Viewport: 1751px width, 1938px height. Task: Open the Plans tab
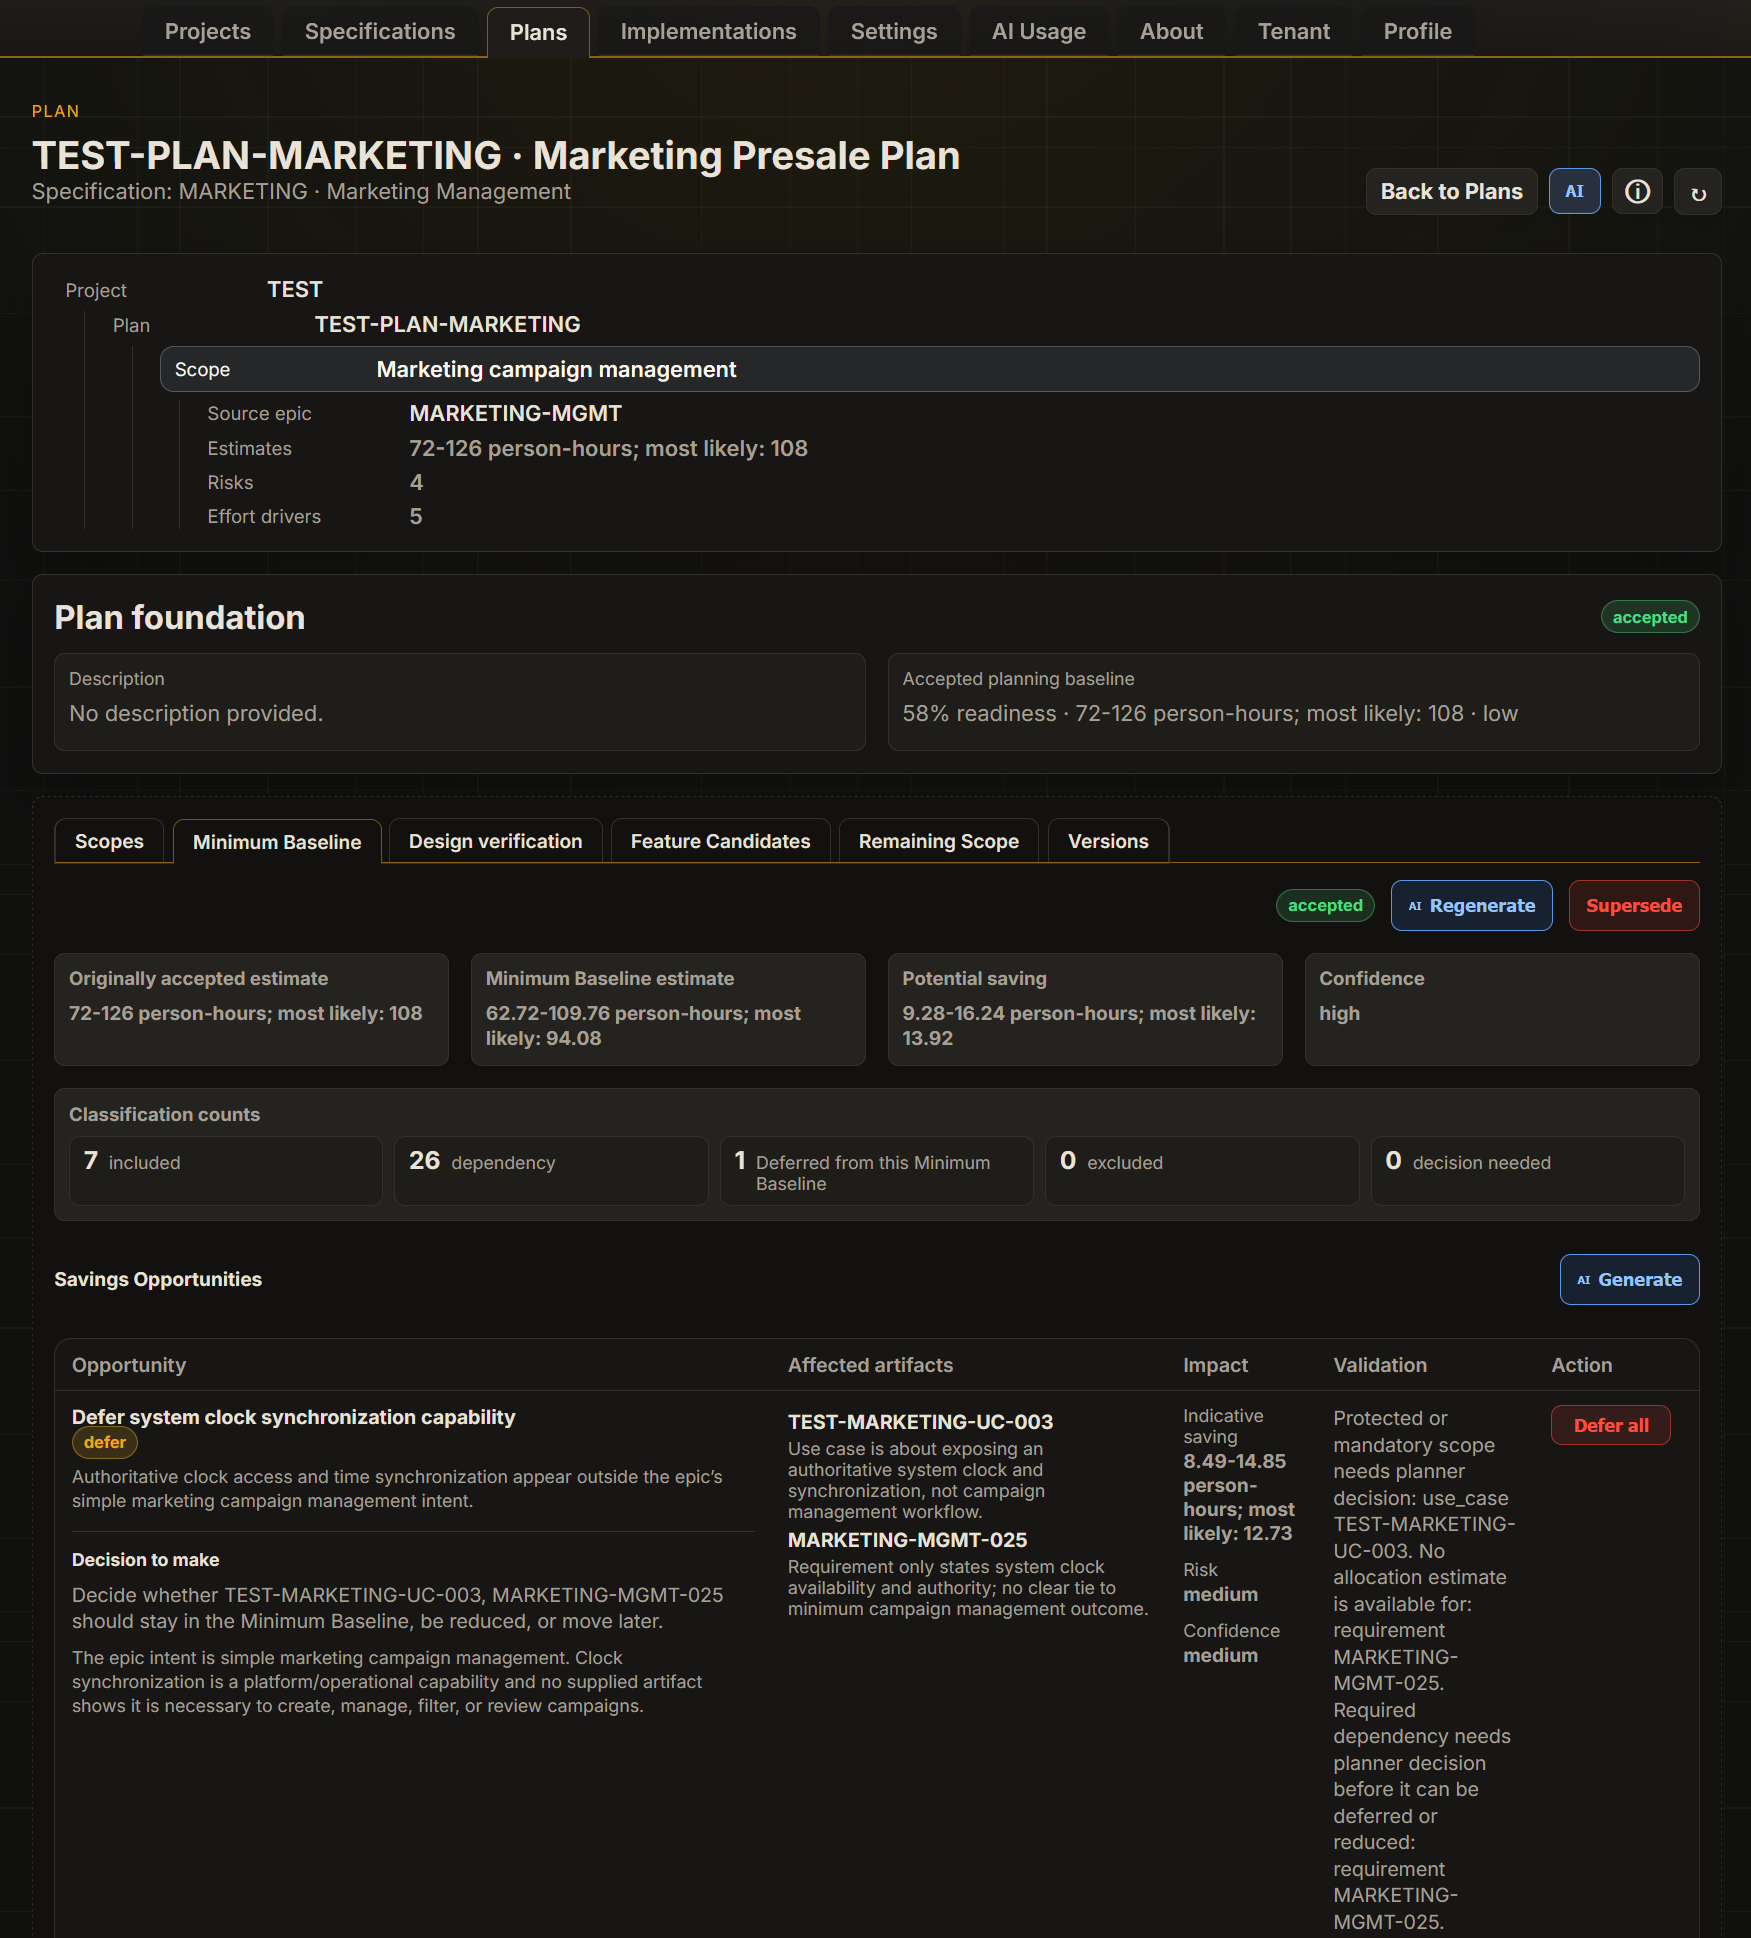click(x=538, y=32)
